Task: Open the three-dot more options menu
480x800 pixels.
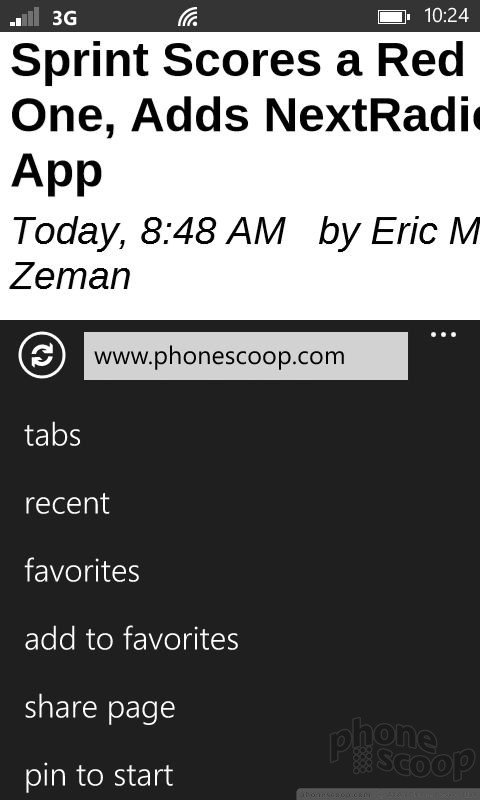Action: (443, 335)
